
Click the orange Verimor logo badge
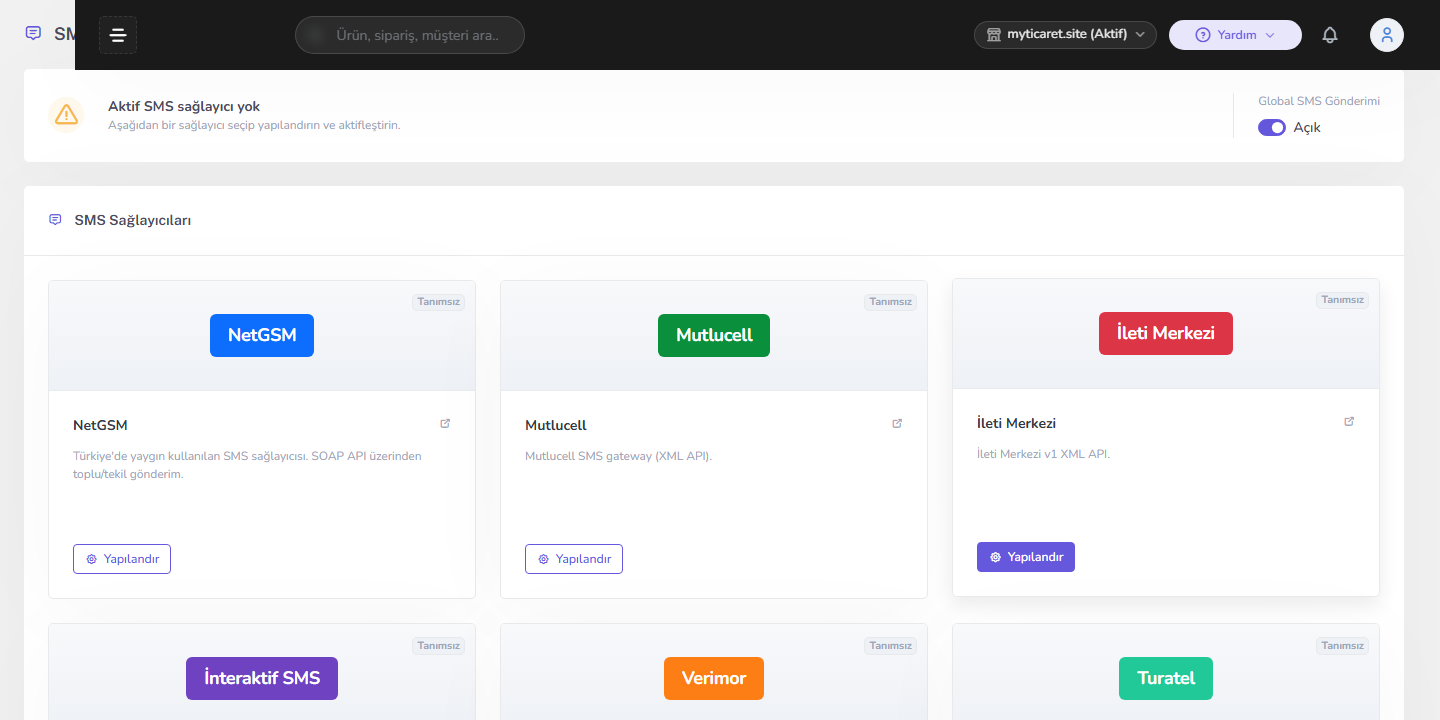pyautogui.click(x=714, y=679)
